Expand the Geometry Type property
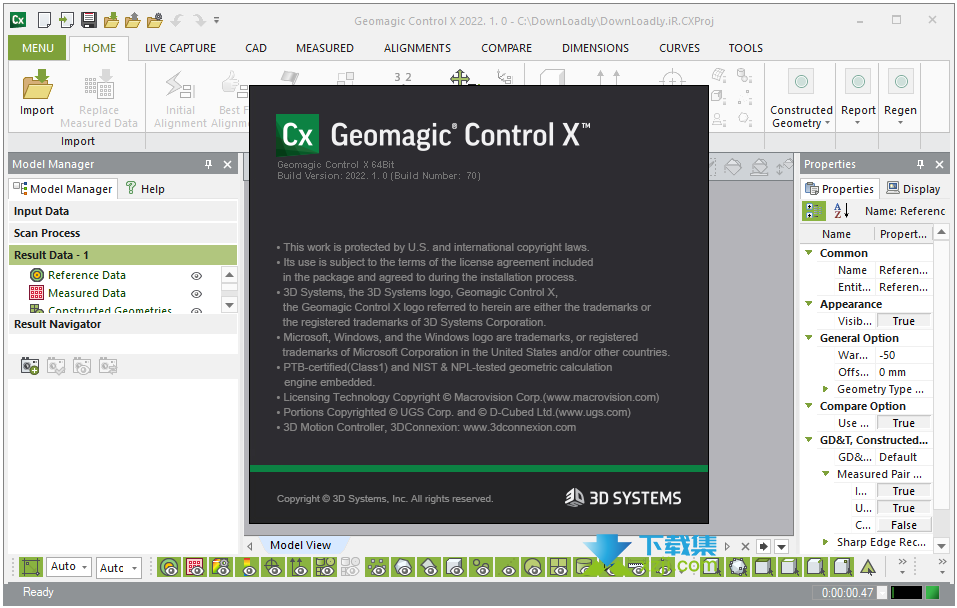 tap(826, 389)
